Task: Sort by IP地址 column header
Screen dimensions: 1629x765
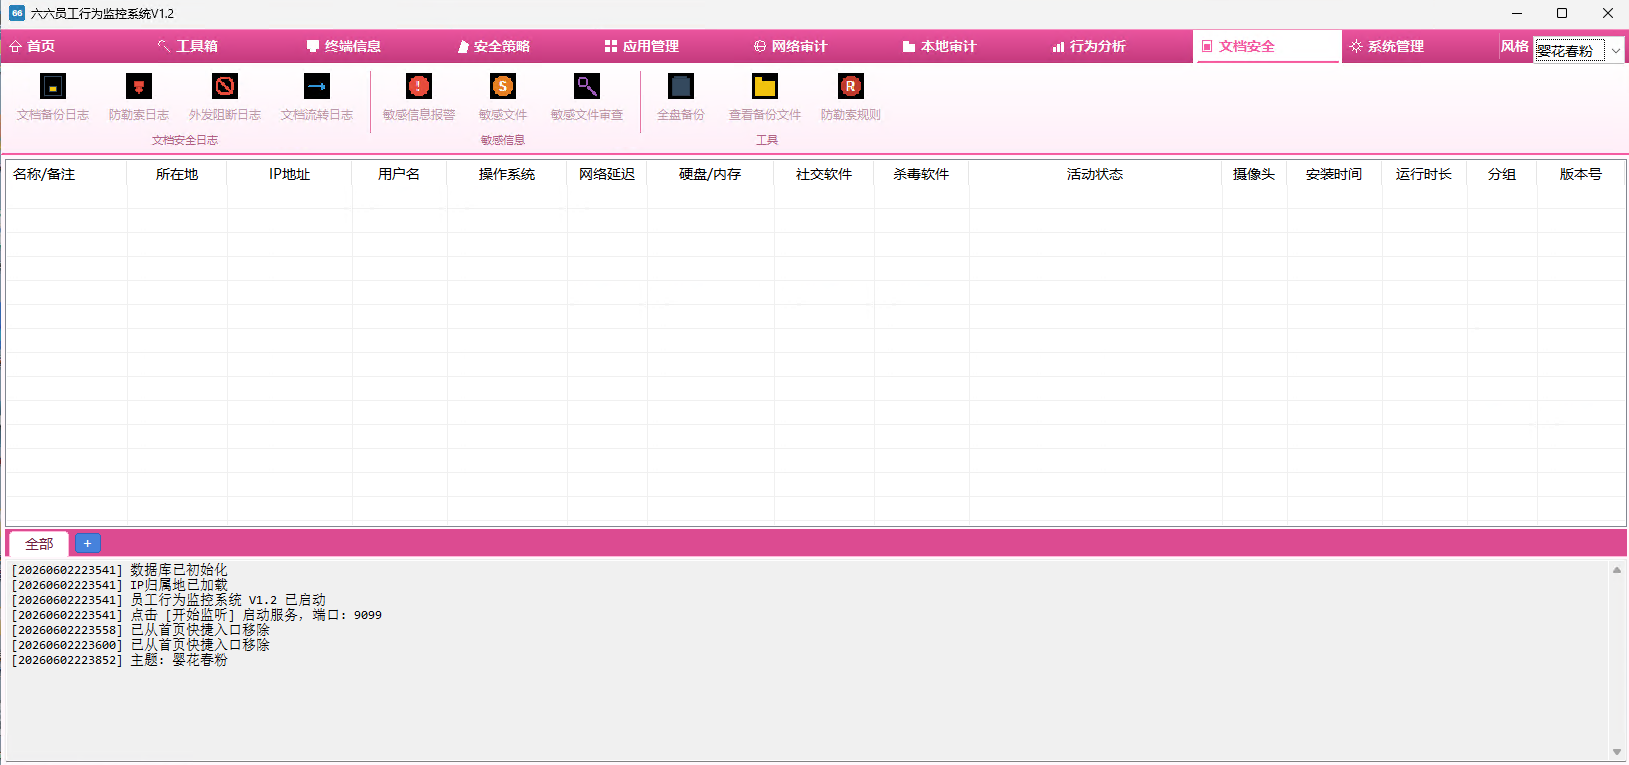Action: [289, 174]
